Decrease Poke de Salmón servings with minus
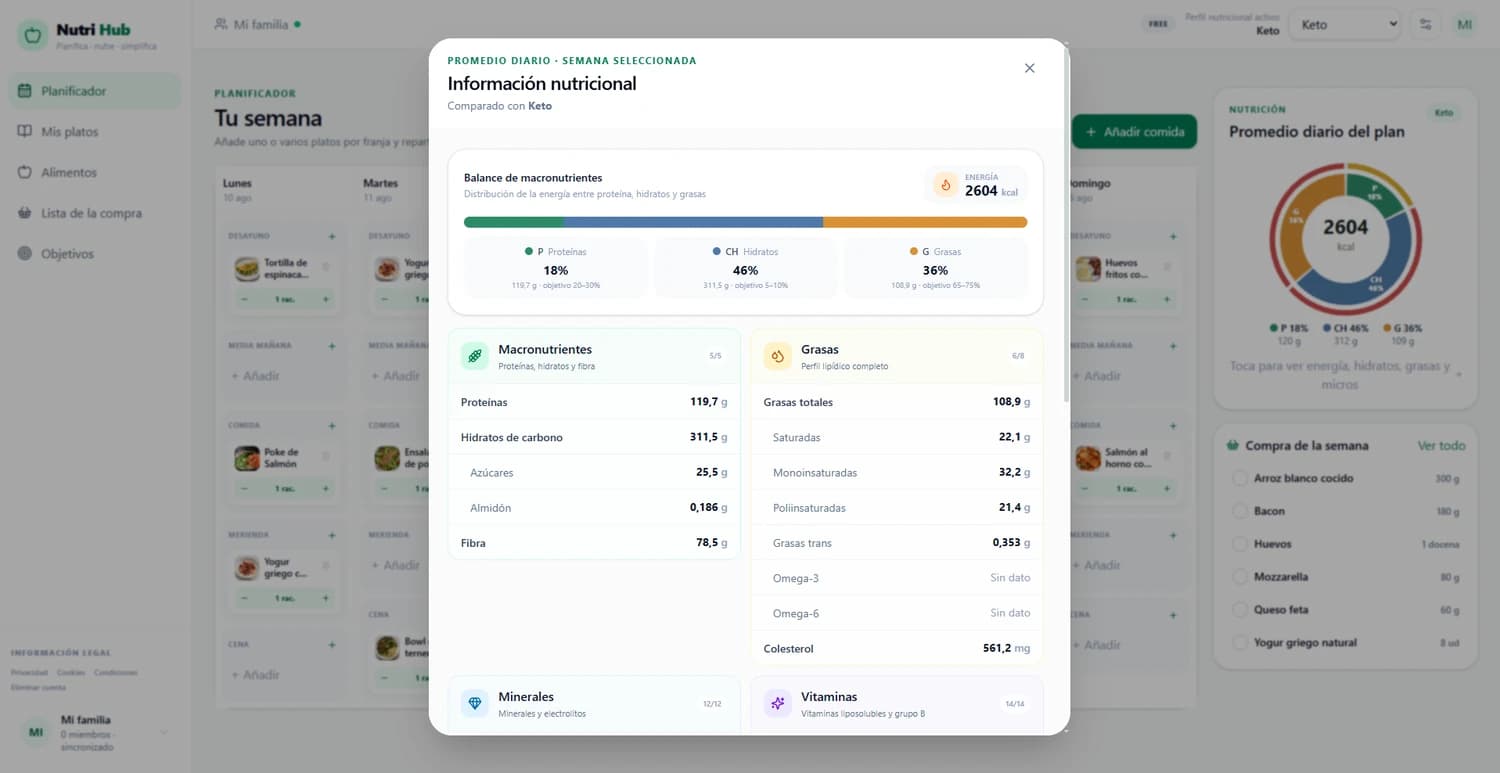 point(245,489)
